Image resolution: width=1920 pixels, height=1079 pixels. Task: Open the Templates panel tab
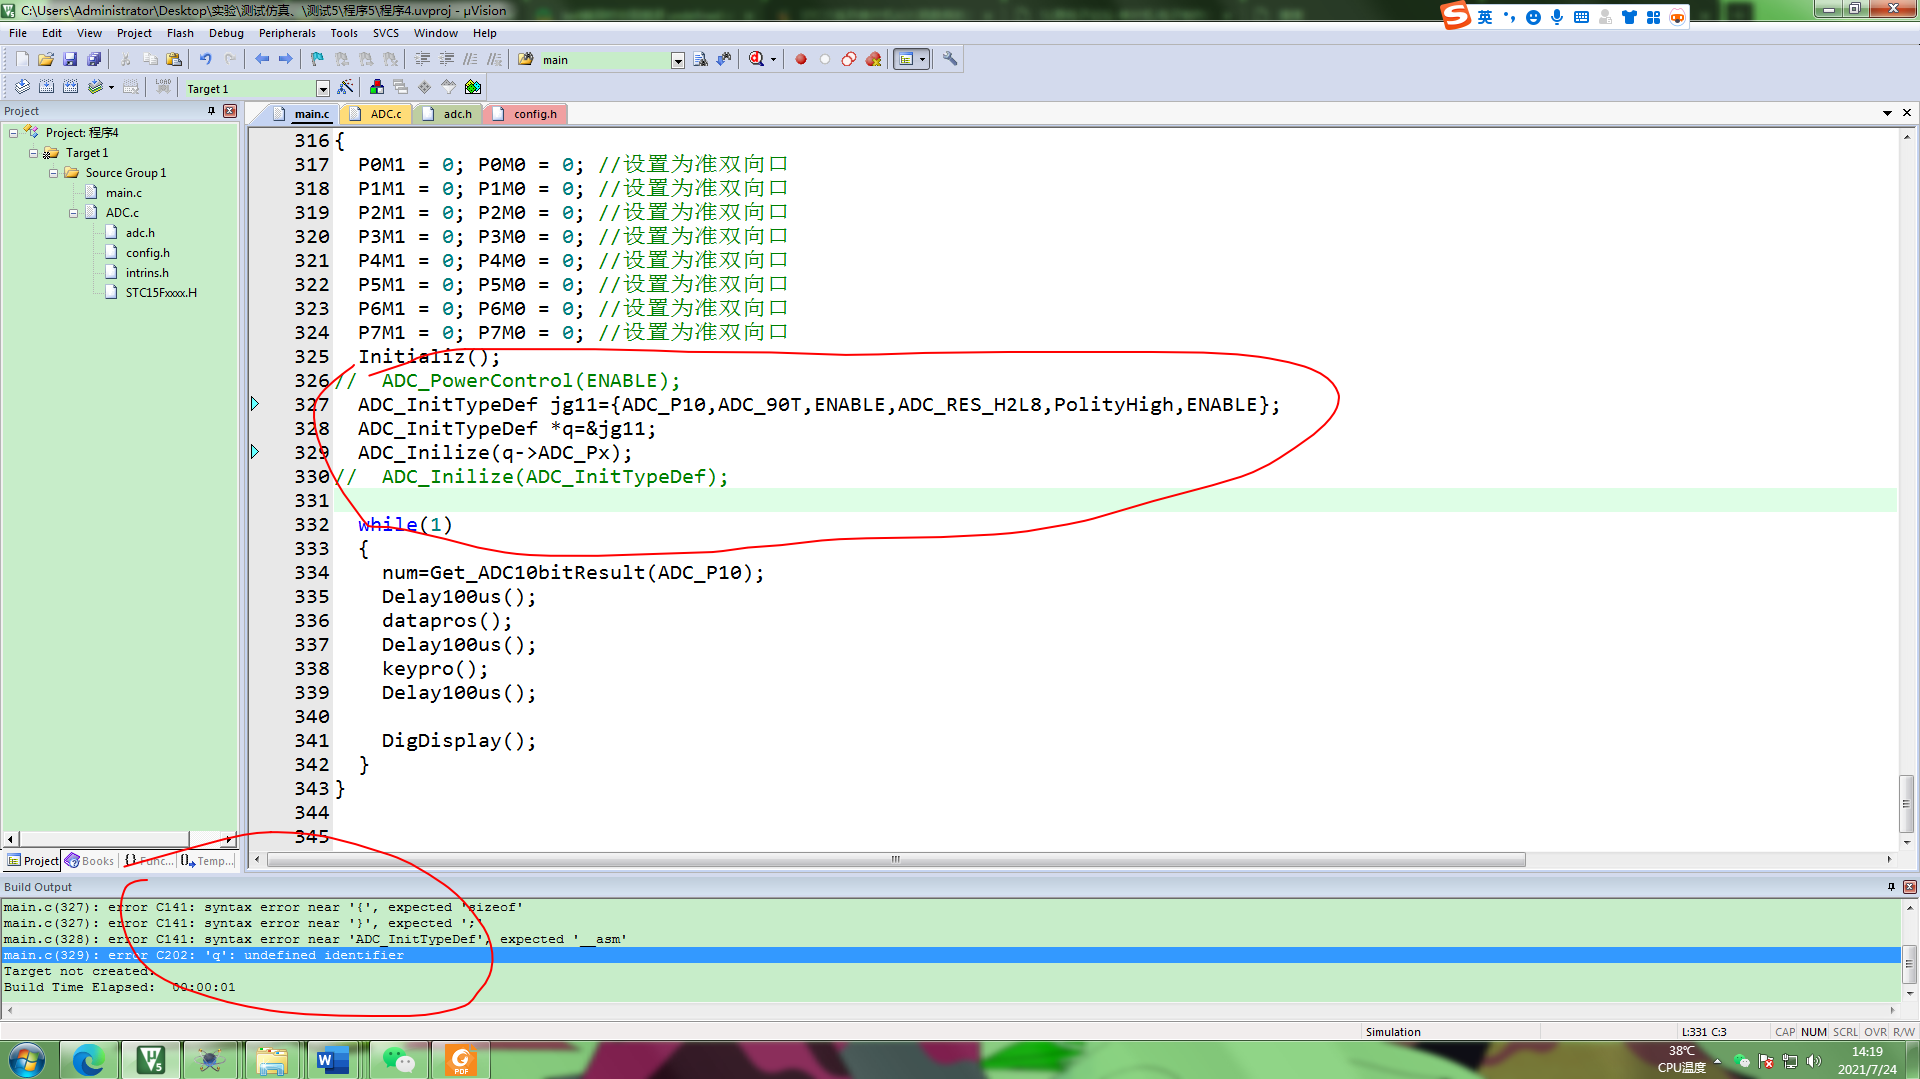coord(207,861)
